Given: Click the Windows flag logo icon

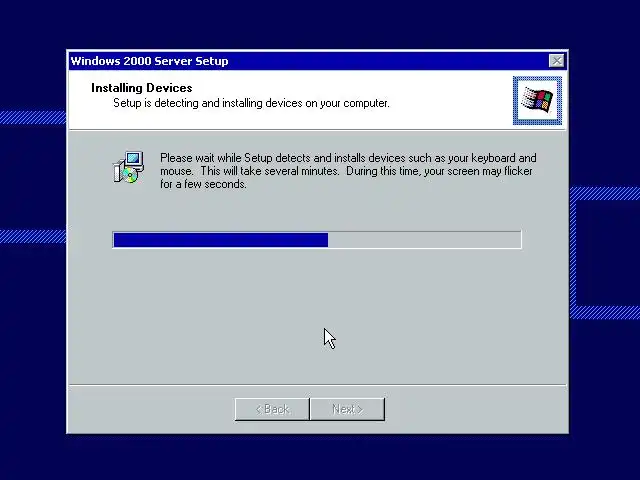Looking at the screenshot, I should pyautogui.click(x=537, y=100).
